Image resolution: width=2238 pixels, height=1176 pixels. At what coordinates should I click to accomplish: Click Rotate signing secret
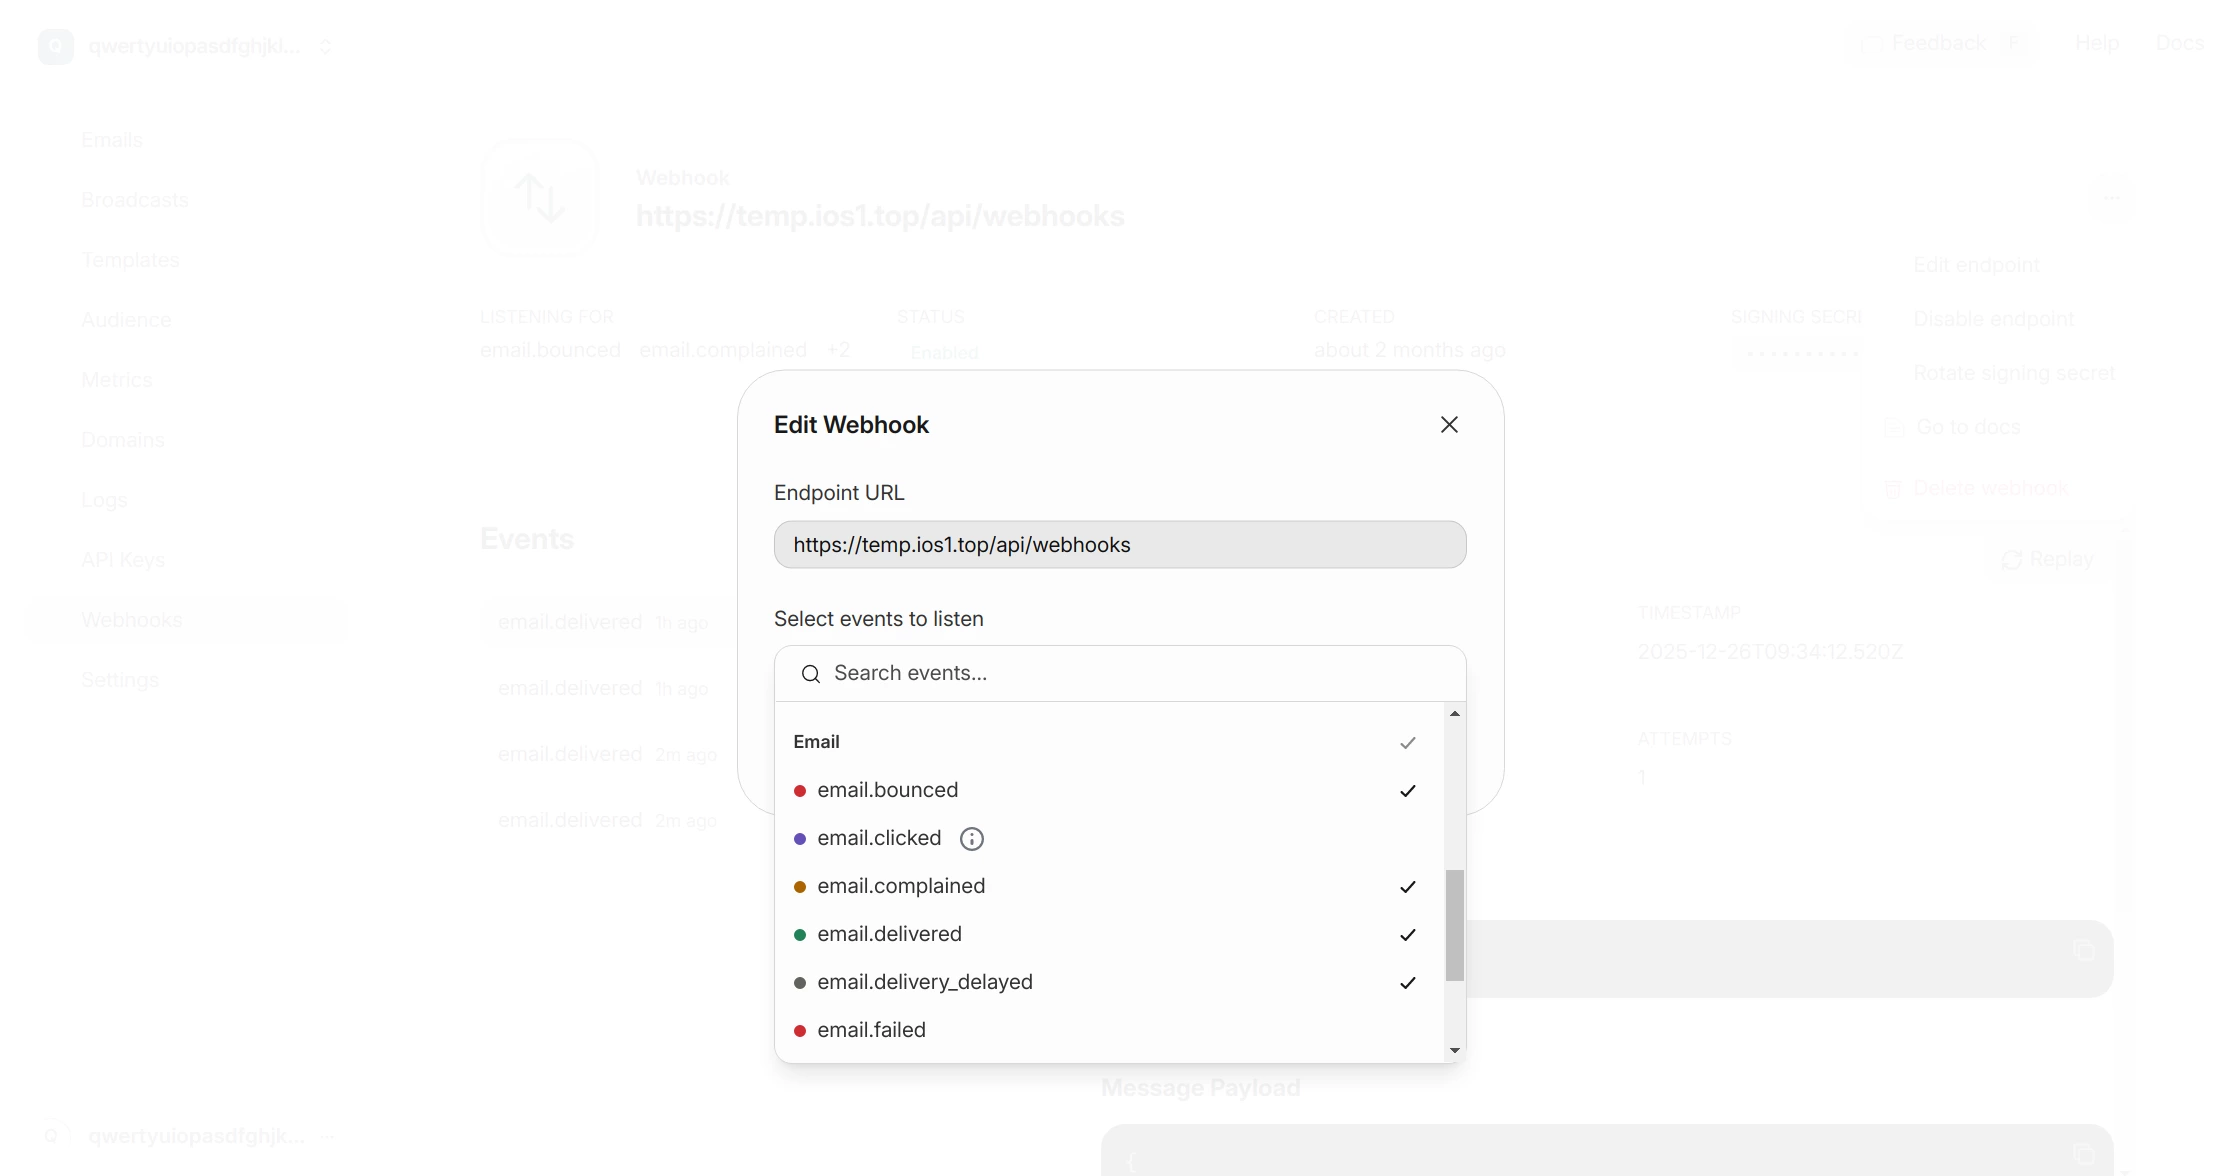click(2015, 372)
